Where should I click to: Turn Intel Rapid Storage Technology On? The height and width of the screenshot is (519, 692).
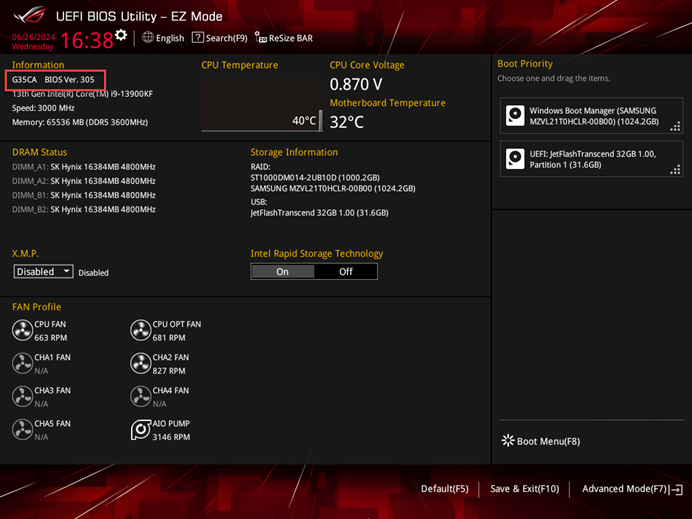(282, 271)
